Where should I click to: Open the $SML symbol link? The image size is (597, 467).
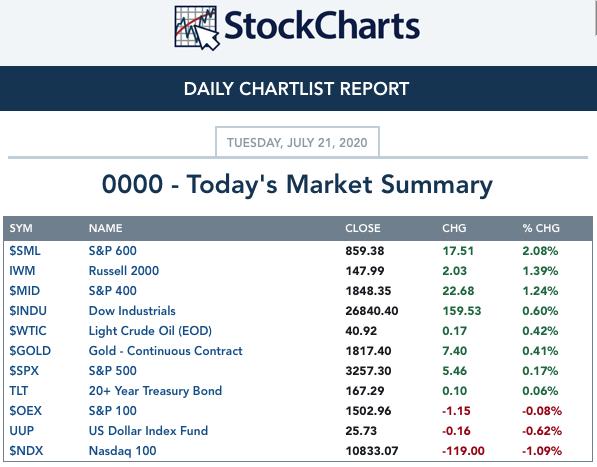point(25,251)
